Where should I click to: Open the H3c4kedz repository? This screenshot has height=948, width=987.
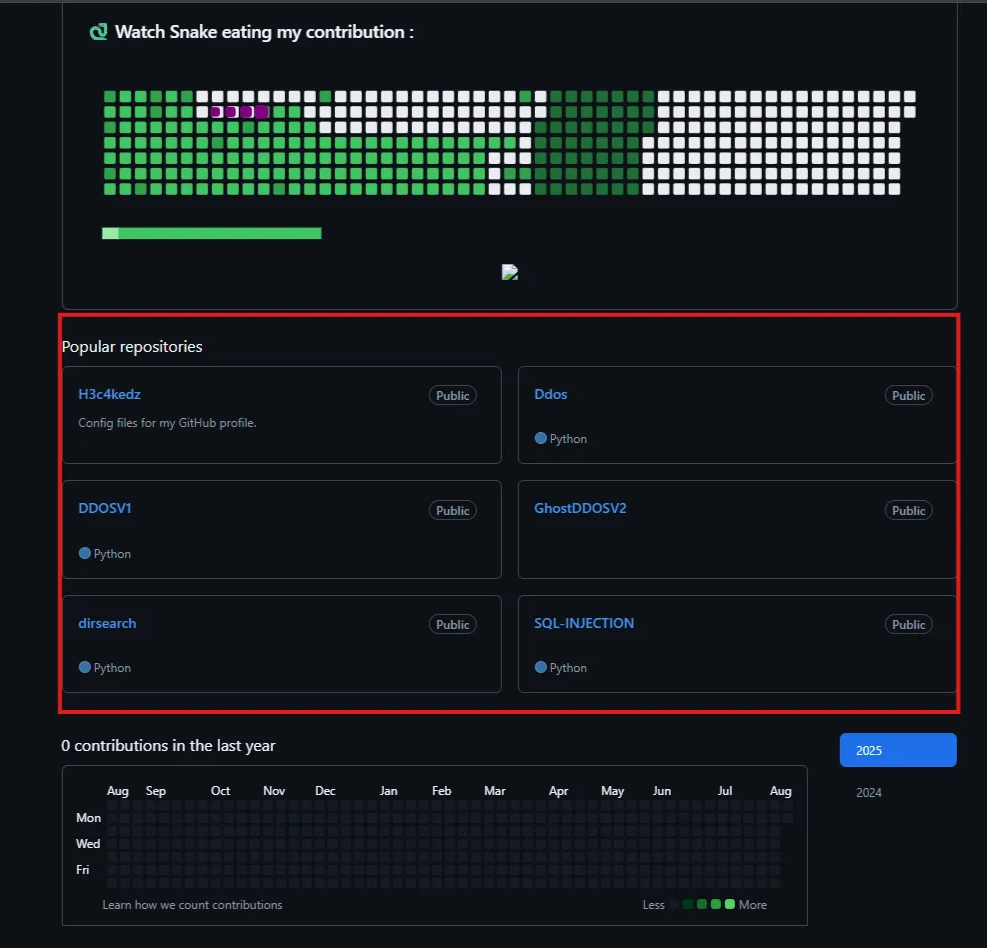click(x=110, y=394)
